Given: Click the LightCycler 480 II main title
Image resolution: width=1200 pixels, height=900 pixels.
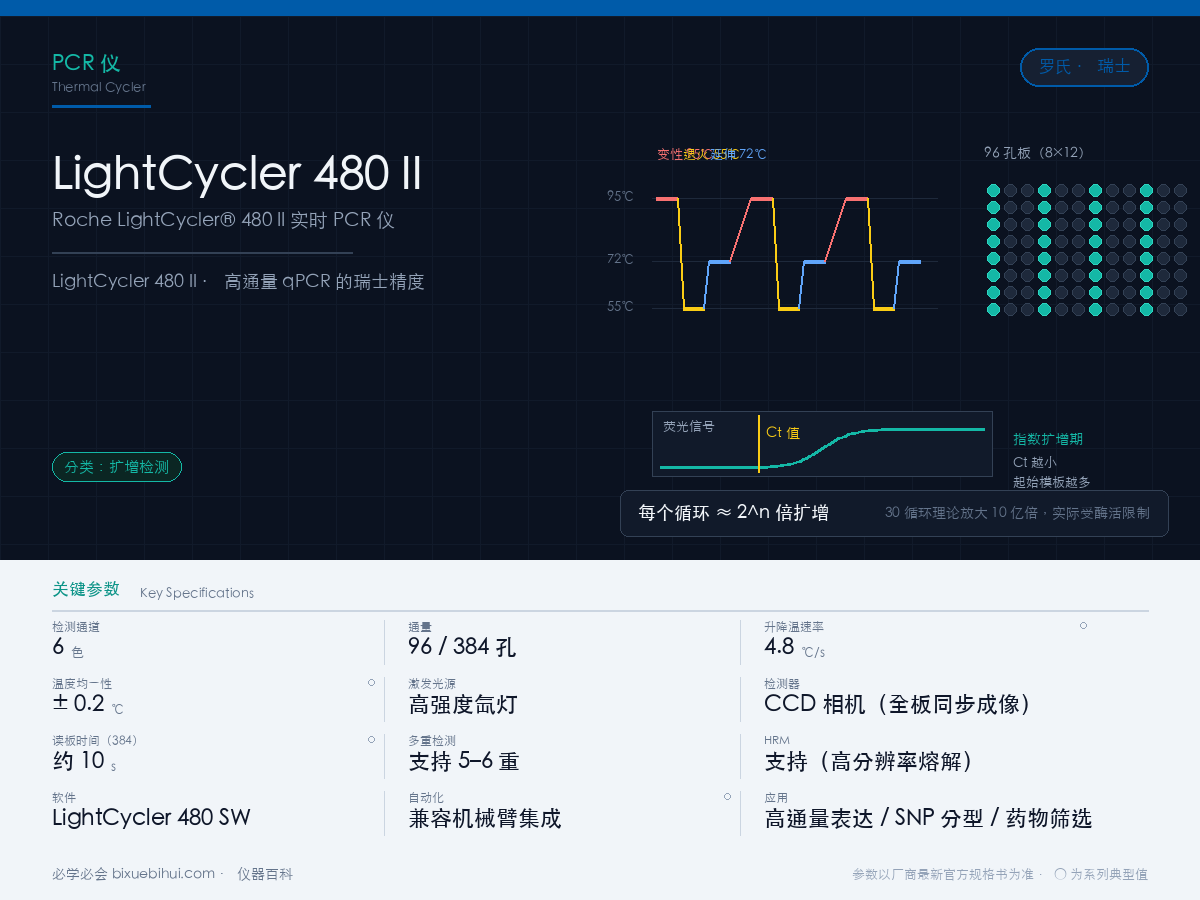Looking at the screenshot, I should pos(237,173).
